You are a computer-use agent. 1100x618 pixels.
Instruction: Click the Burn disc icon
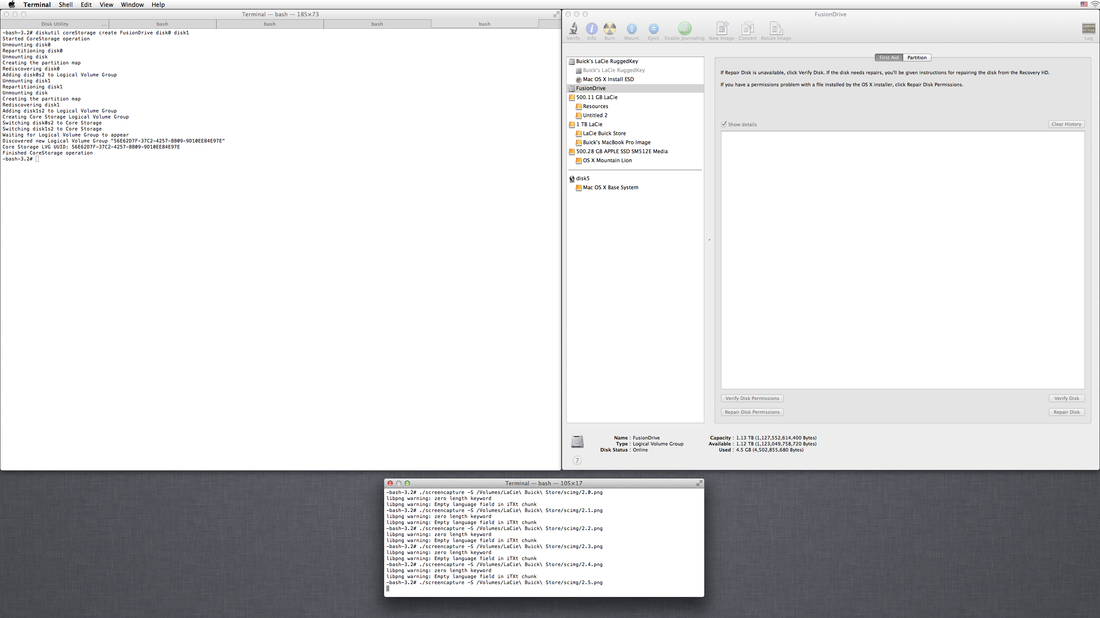point(610,30)
